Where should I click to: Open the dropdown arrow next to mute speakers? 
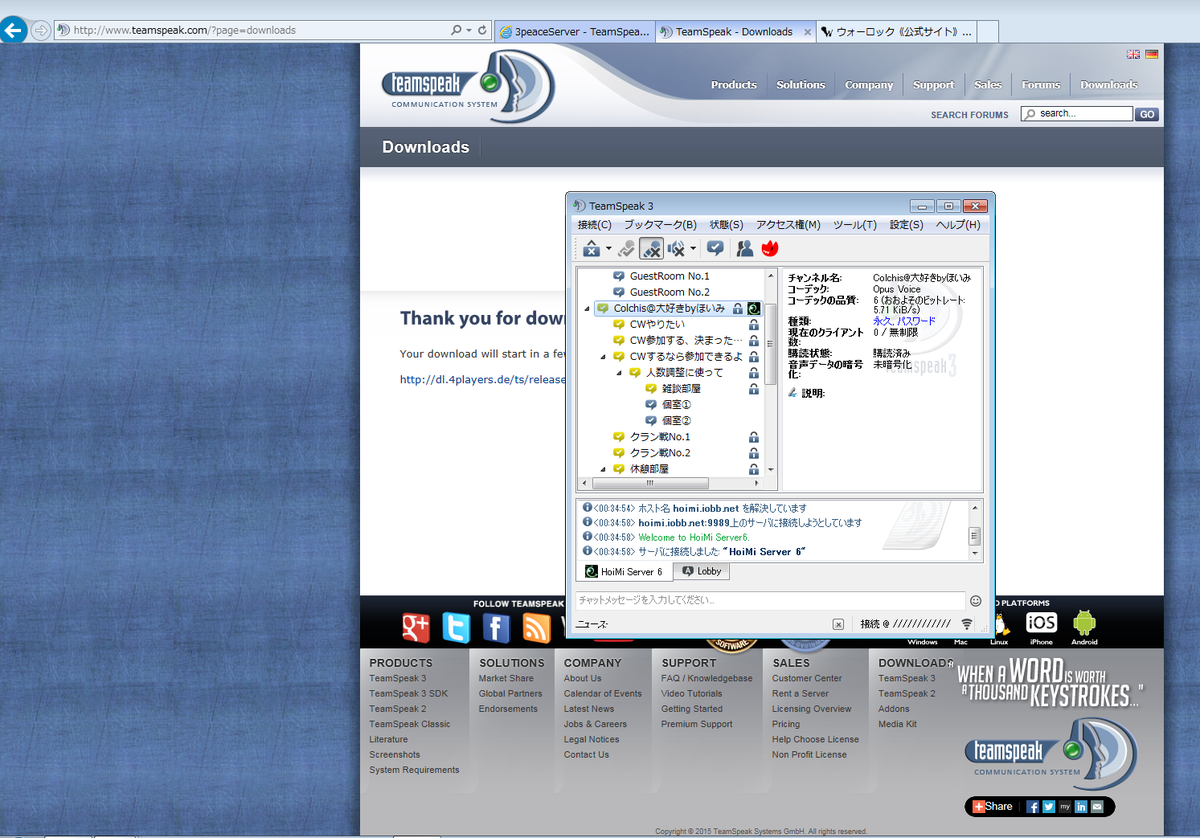[x=693, y=249]
